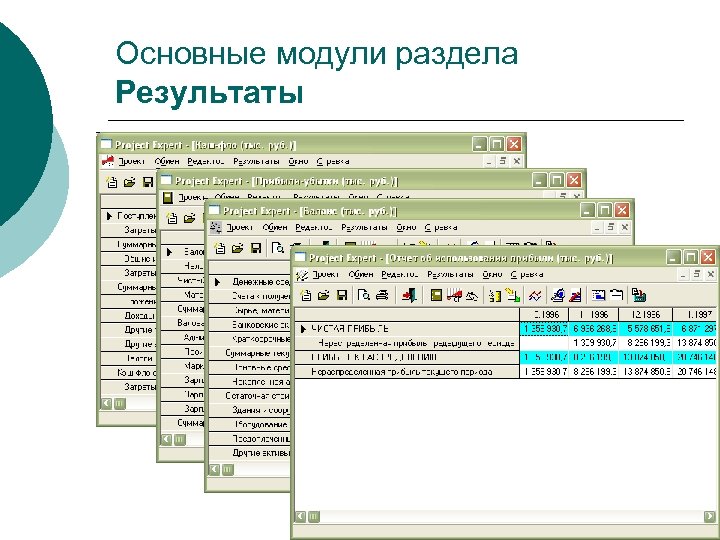This screenshot has height=540, width=720.
Task: Click the scales icon in front toolbar
Action: 472,296
